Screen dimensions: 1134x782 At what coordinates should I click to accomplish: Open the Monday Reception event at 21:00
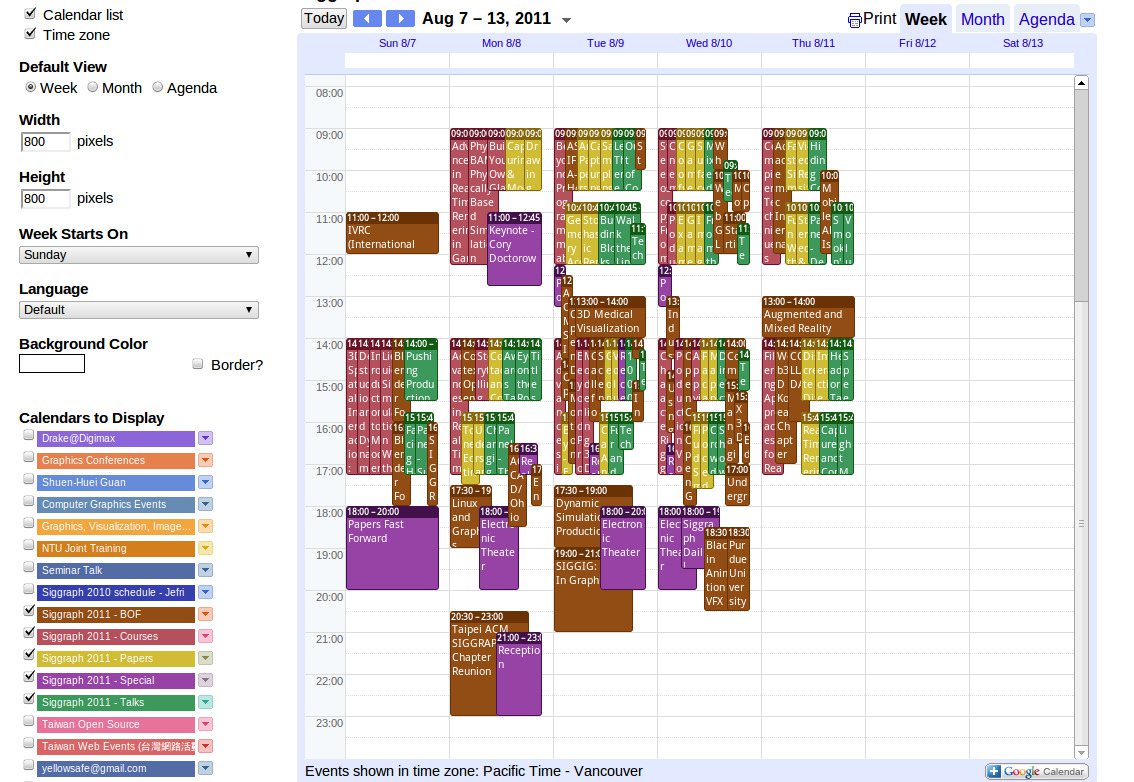click(x=519, y=673)
